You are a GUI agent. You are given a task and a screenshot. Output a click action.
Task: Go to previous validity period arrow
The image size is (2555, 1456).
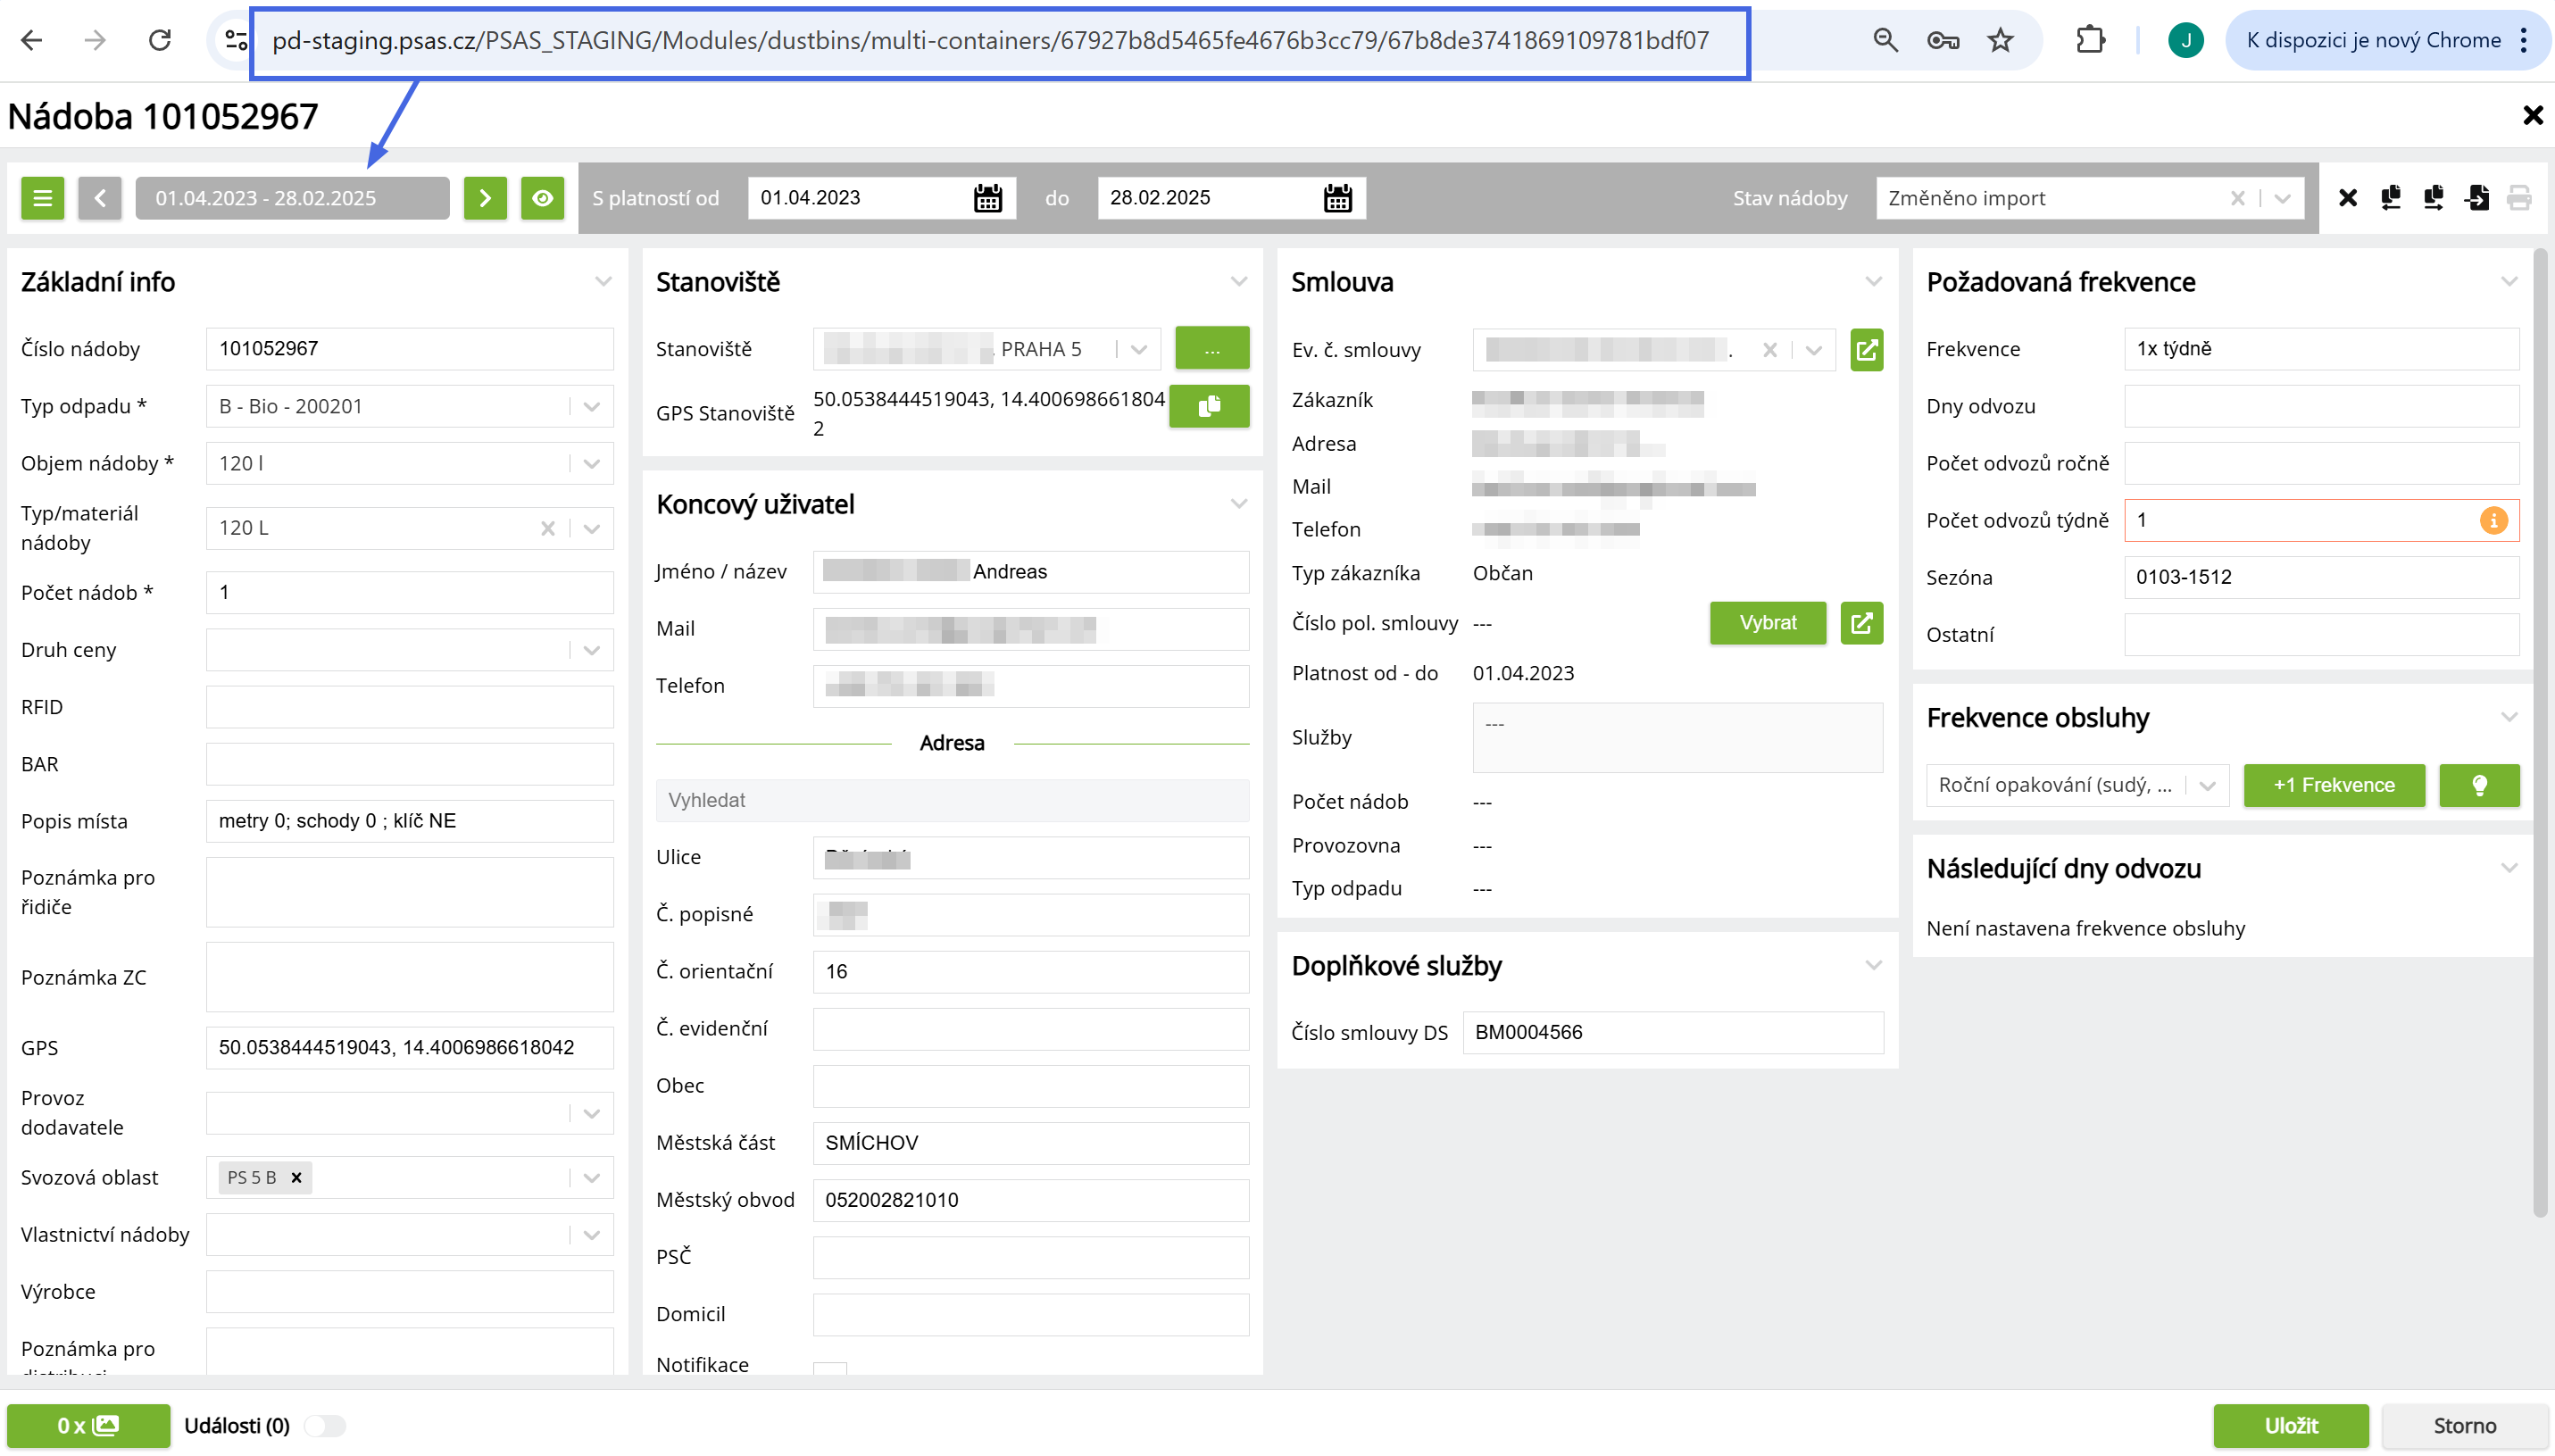[x=100, y=198]
